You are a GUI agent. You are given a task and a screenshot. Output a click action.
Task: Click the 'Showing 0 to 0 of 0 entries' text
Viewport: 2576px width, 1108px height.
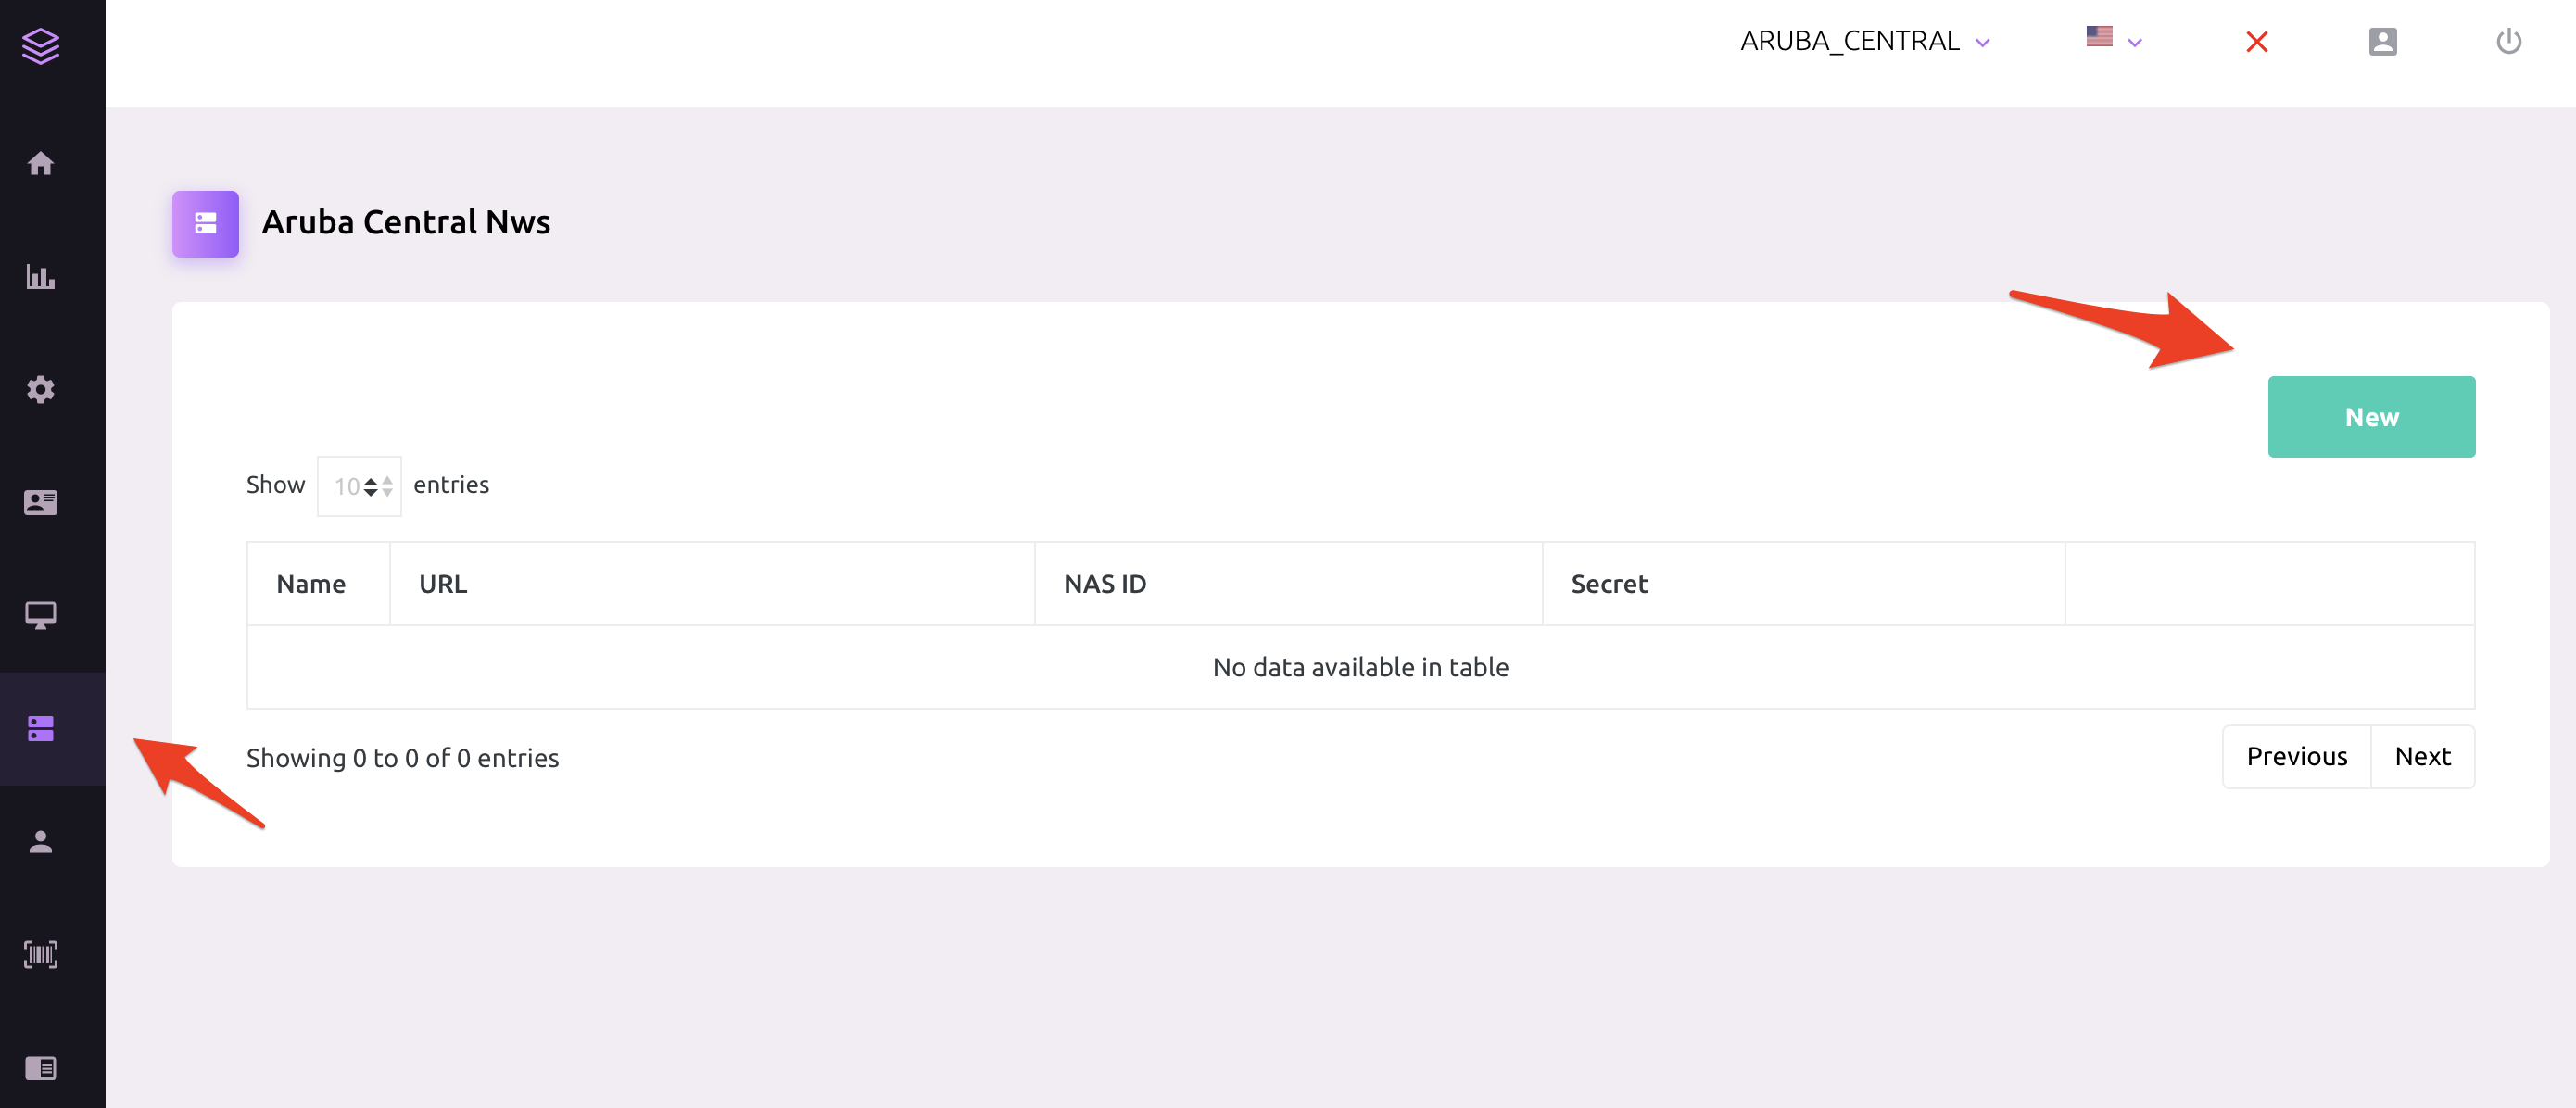pos(403,758)
